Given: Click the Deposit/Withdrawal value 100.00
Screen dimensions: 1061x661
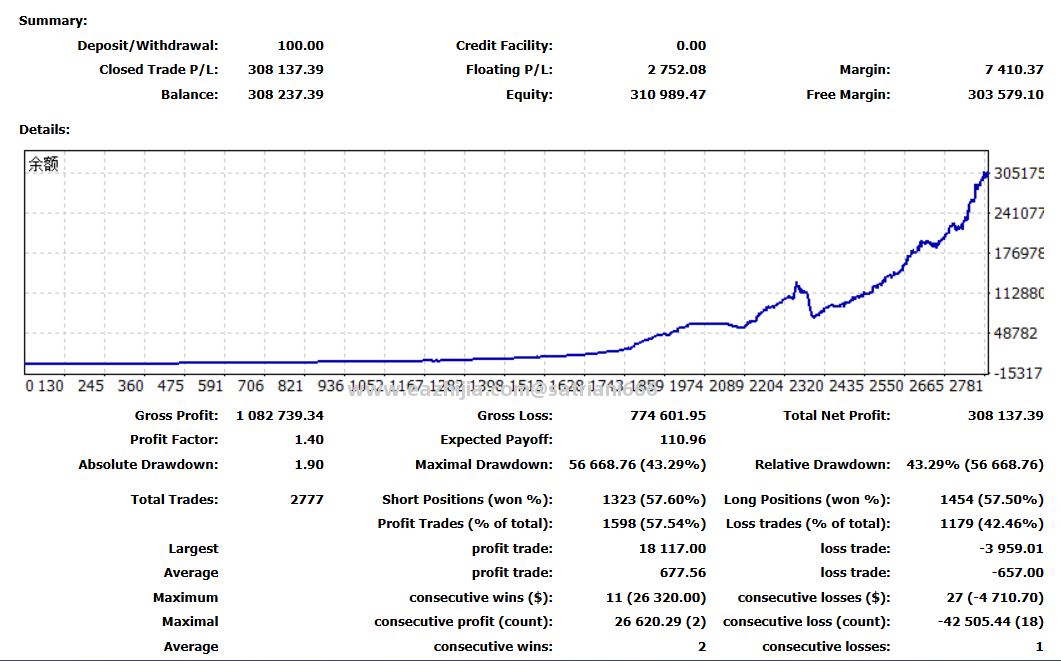Looking at the screenshot, I should 300,45.
